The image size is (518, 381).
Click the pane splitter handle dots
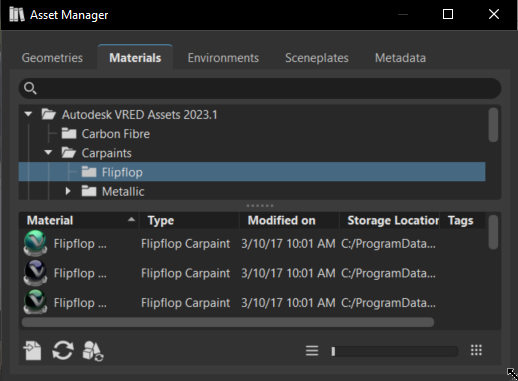point(260,206)
